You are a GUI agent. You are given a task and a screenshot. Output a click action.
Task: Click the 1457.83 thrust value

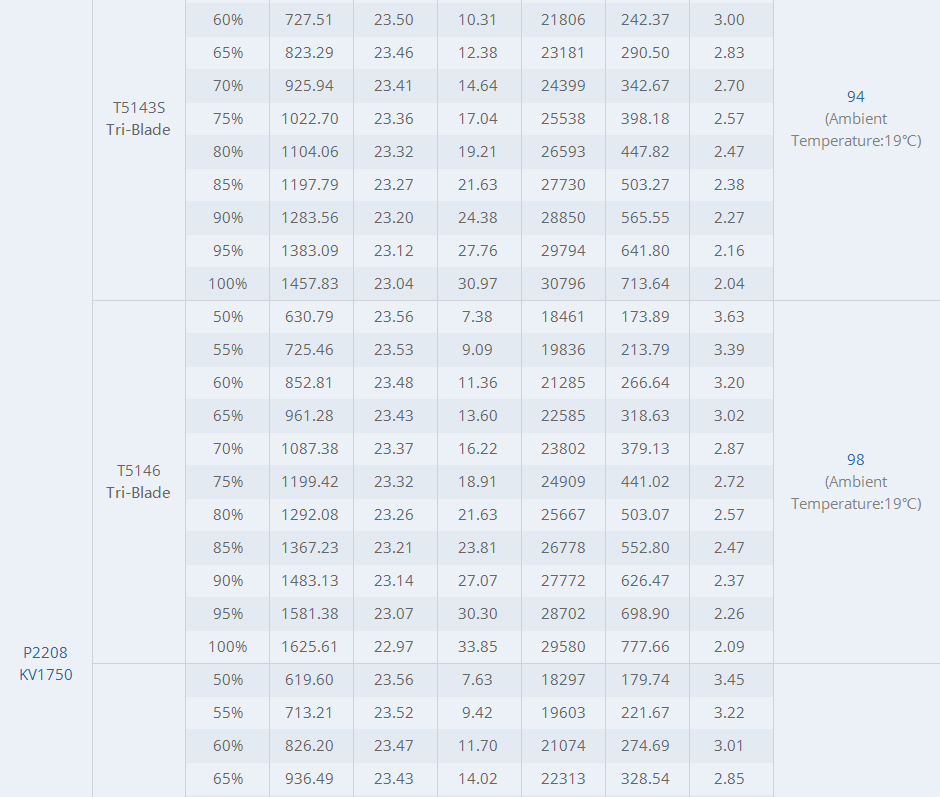click(x=310, y=284)
